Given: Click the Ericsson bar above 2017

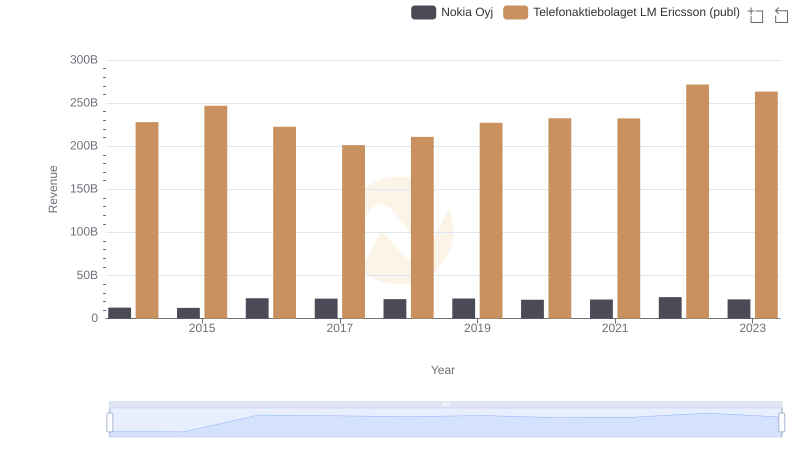Looking at the screenshot, I should click(353, 231).
